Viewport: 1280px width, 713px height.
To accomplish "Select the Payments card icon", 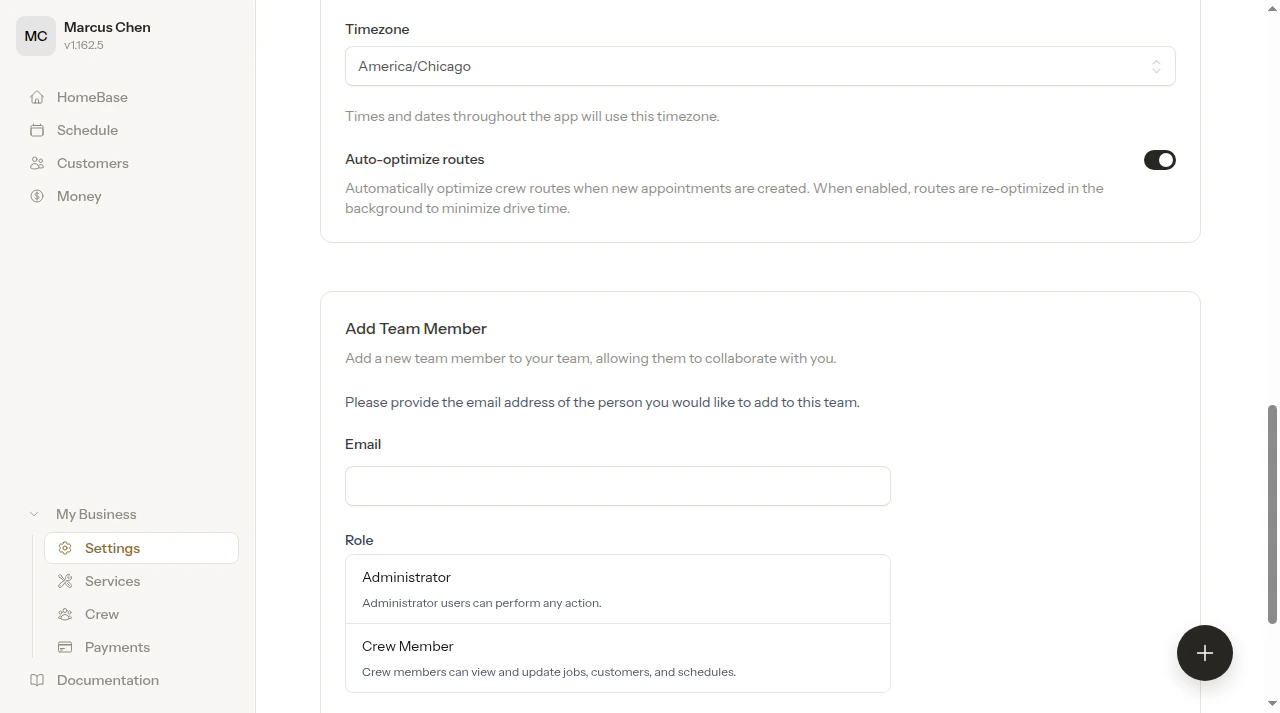I will click(x=65, y=647).
